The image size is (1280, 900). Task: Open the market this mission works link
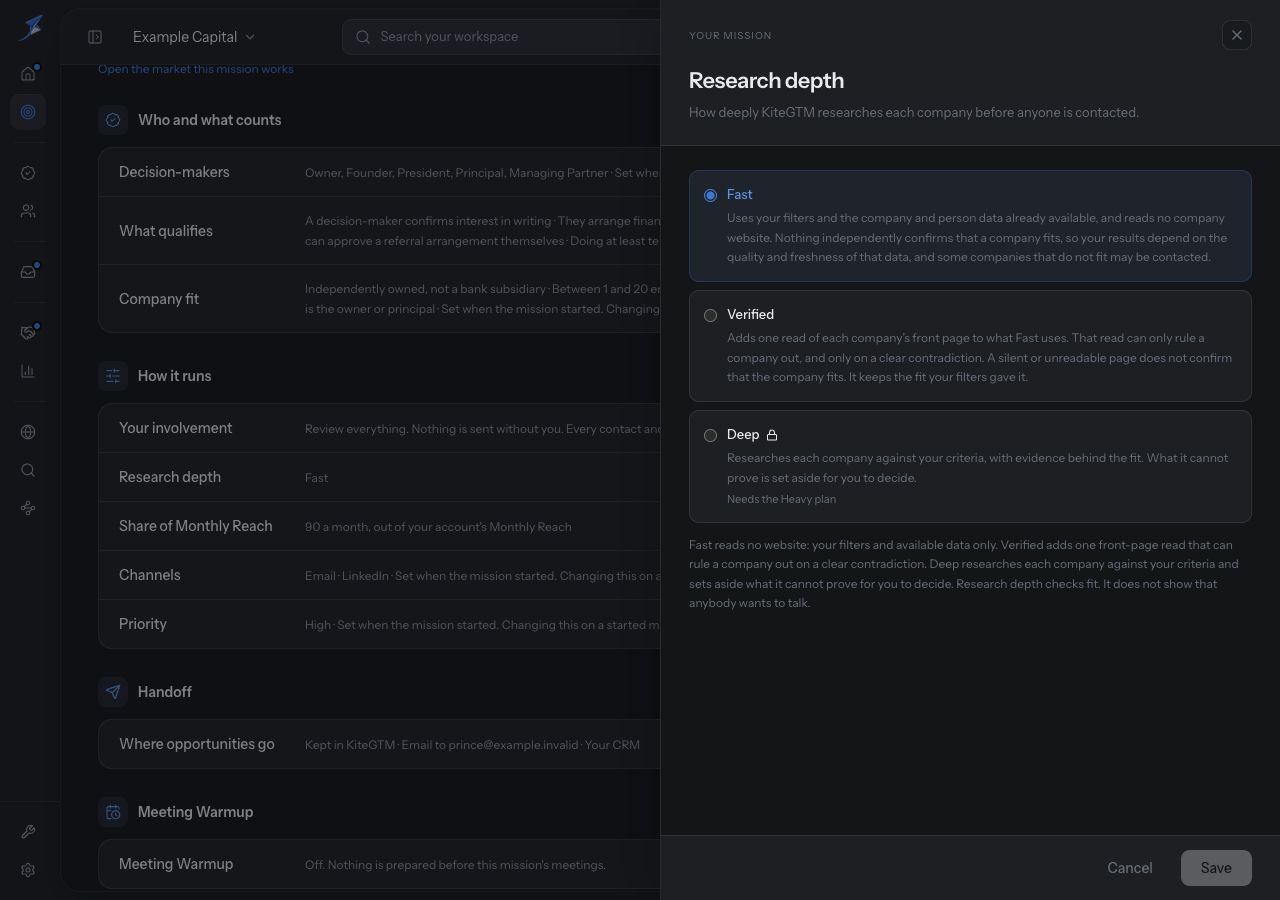coord(196,69)
